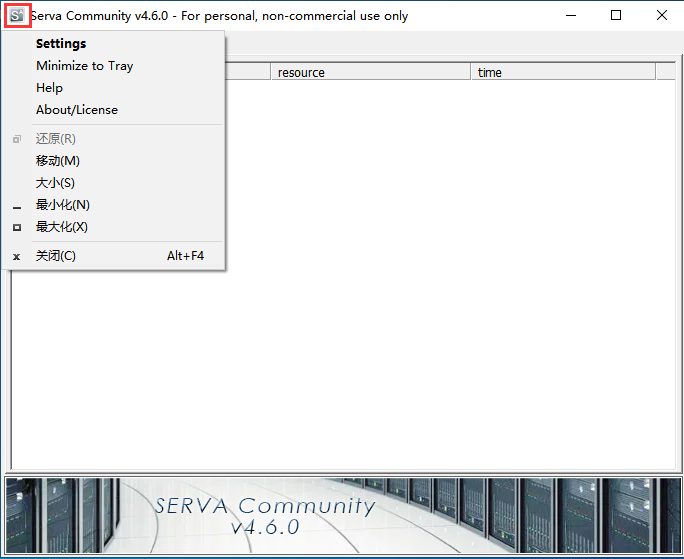This screenshot has height=559, width=684.
Task: Choose 最小化(N) minimize entry
Action: coord(113,205)
